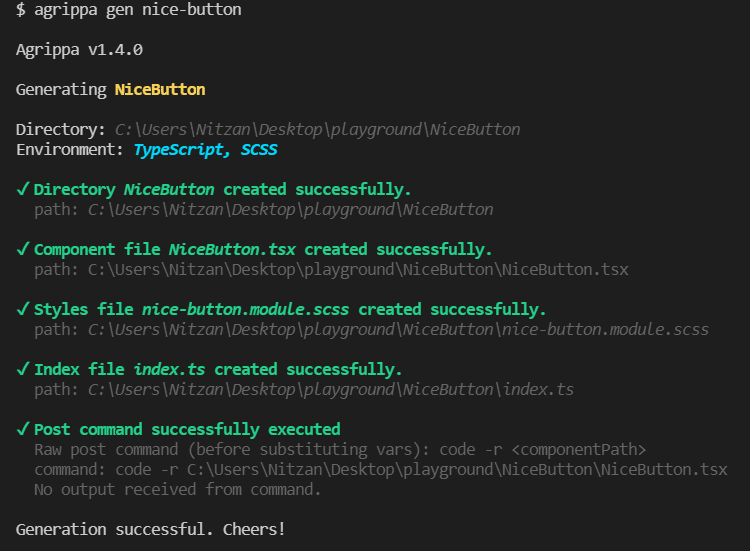Viewport: 750px width, 551px height.
Task: Click the path on the 'Directory:' line
Action: point(317,130)
